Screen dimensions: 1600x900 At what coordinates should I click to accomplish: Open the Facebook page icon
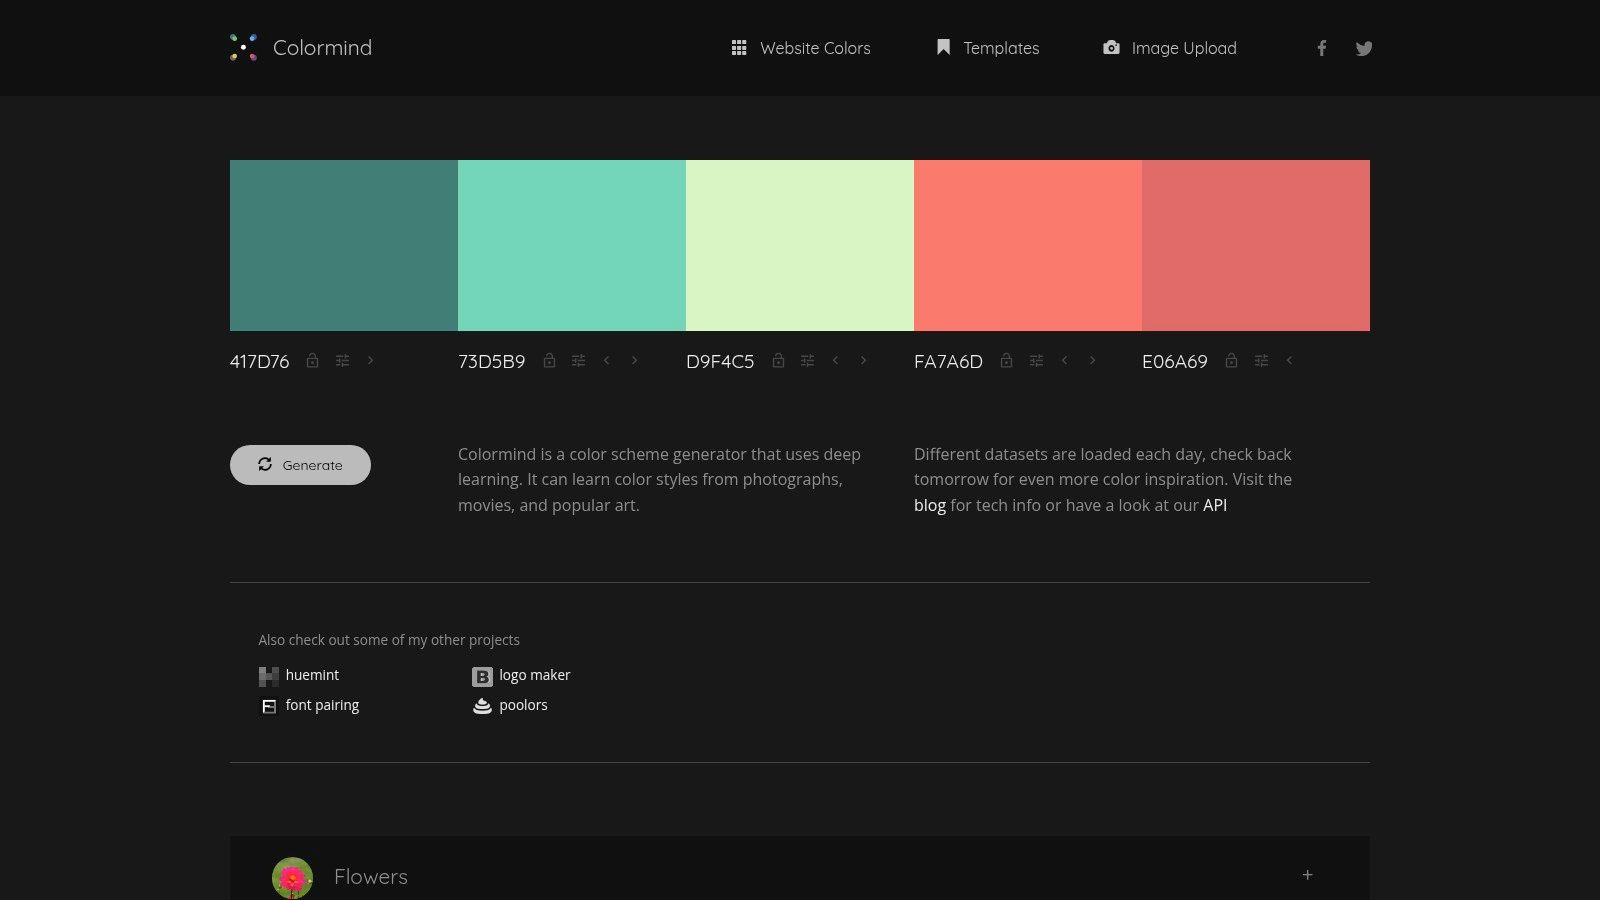coord(1321,48)
